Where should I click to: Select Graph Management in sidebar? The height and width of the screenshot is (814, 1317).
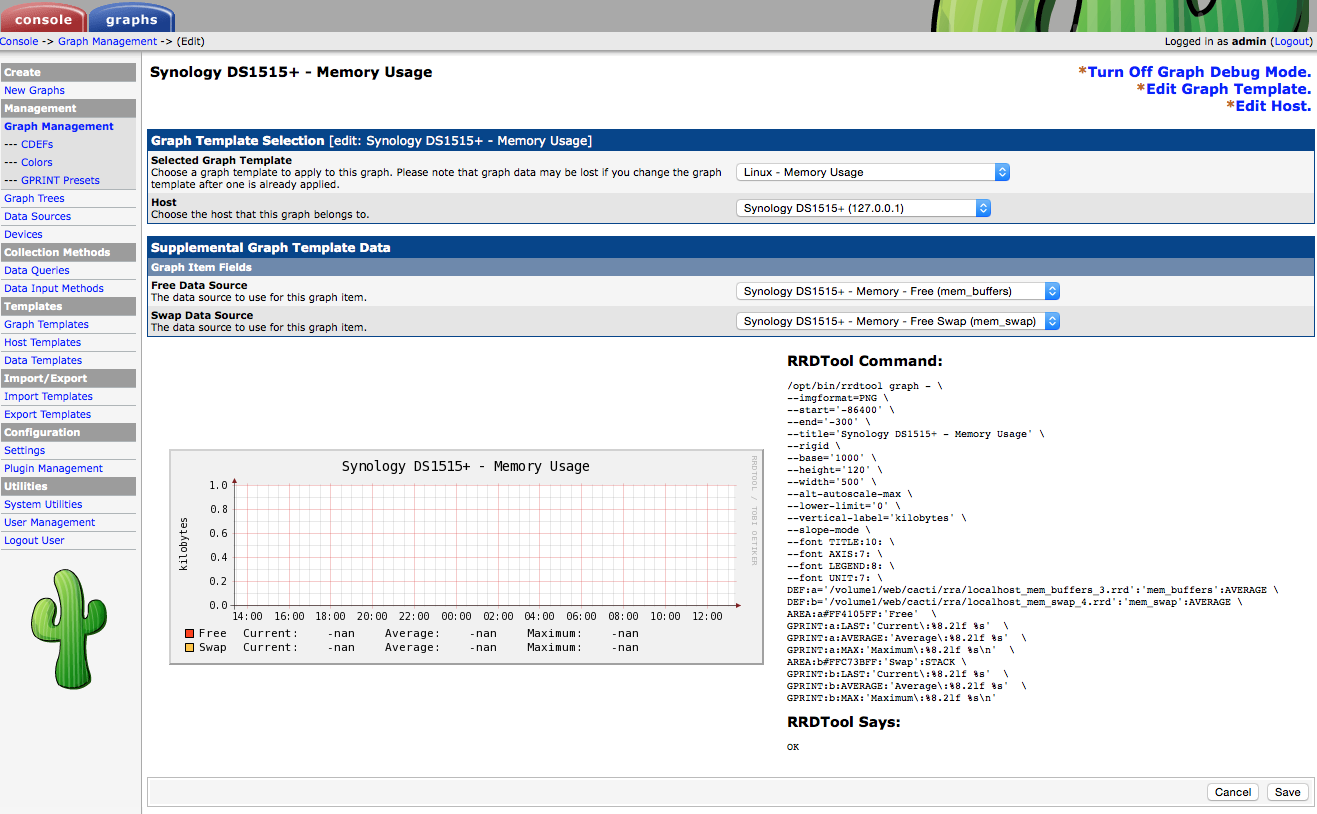(59, 126)
